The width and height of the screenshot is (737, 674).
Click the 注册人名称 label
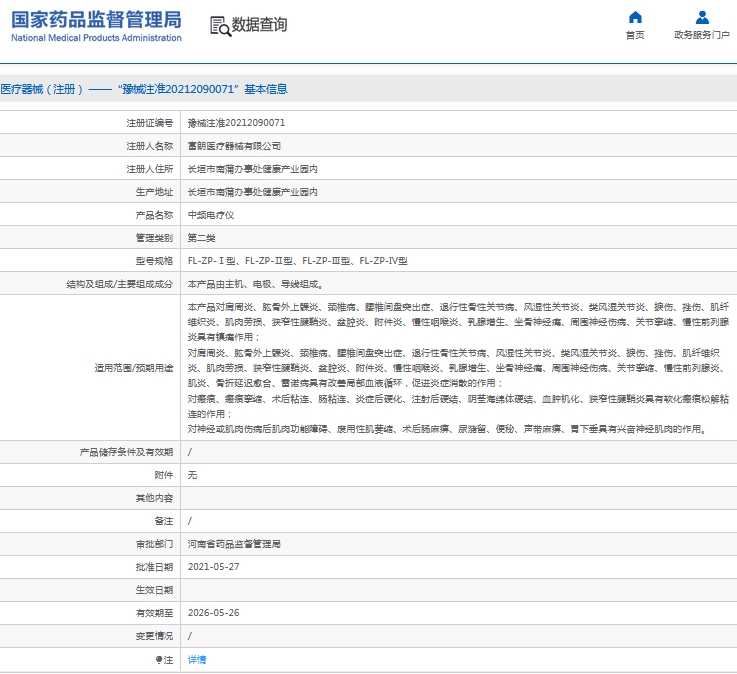click(x=149, y=146)
